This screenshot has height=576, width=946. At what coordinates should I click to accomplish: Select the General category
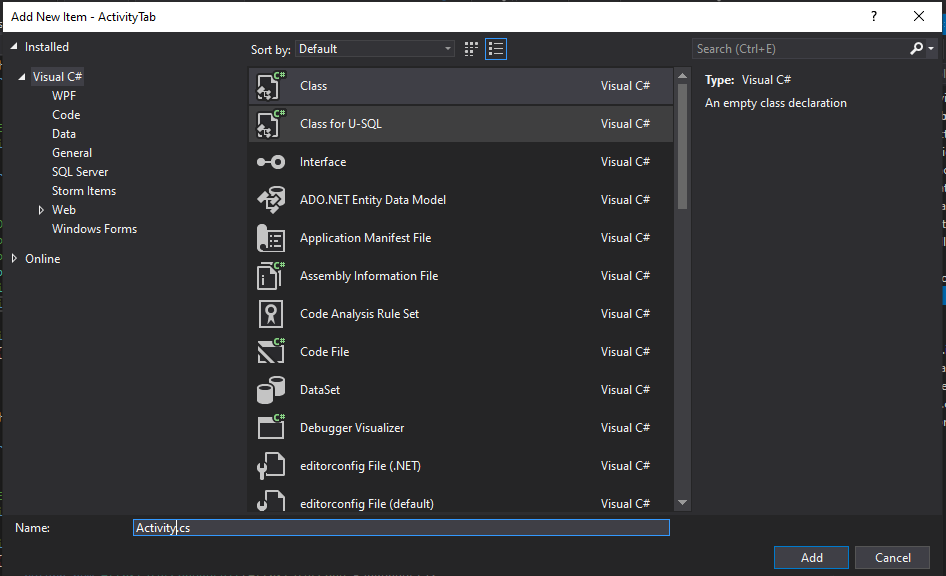[x=72, y=153]
